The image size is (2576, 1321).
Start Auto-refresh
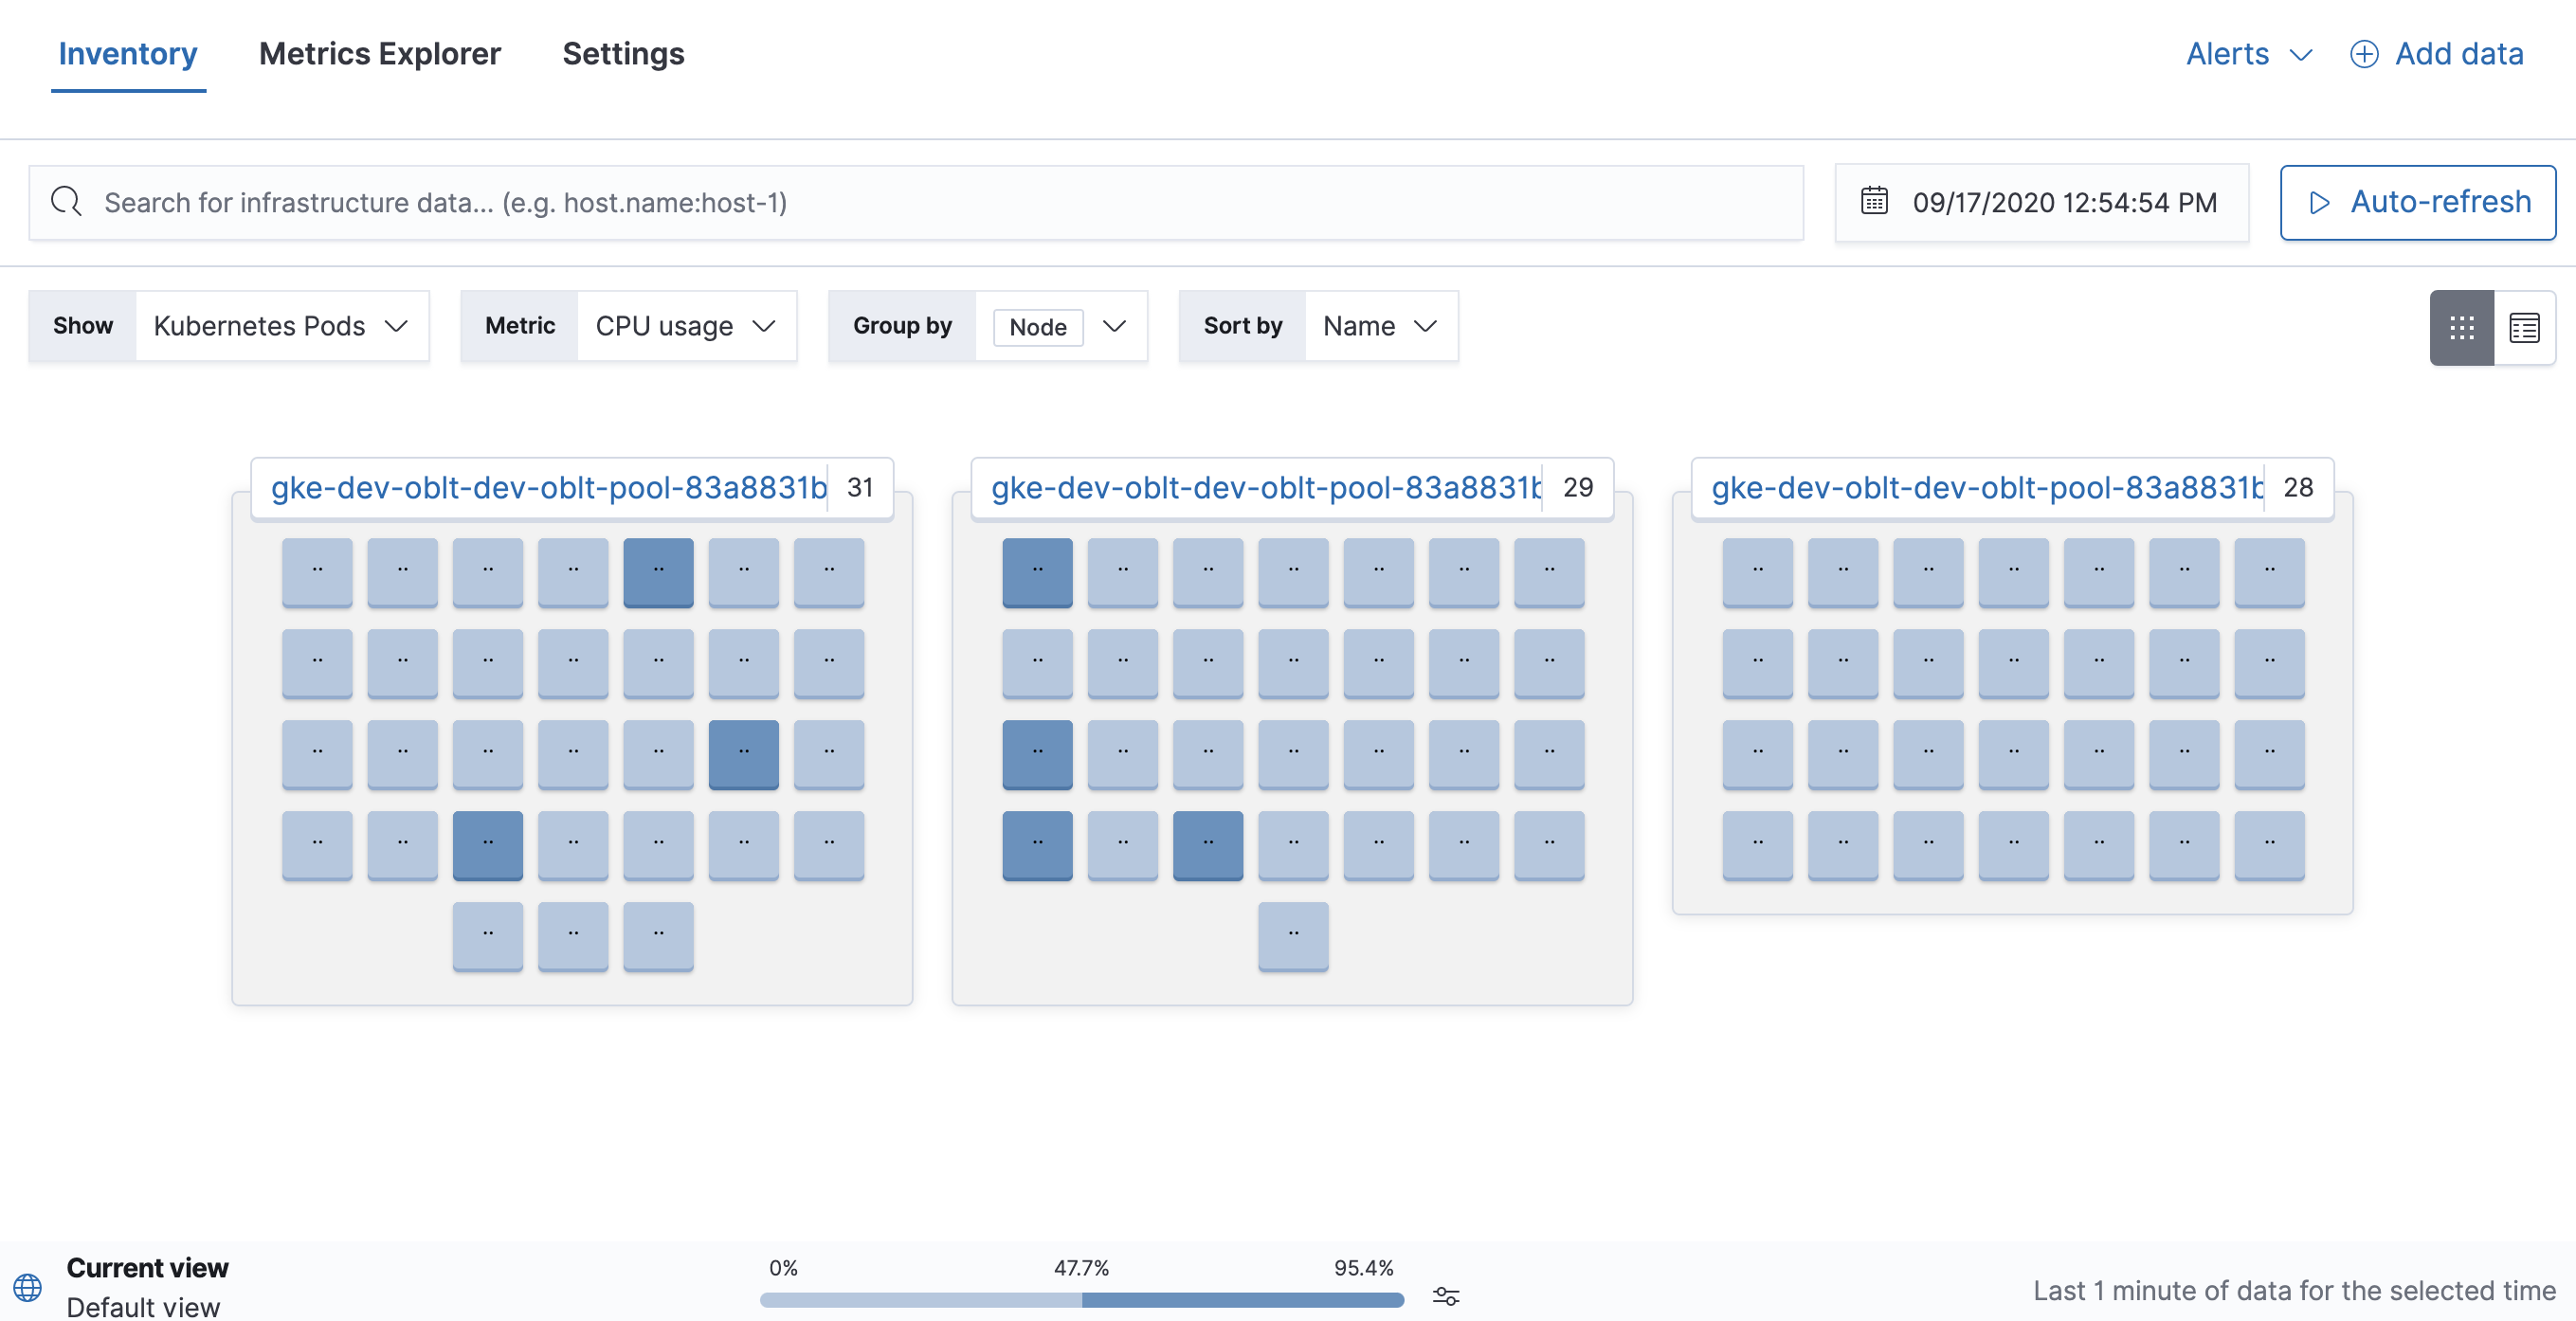point(2417,202)
